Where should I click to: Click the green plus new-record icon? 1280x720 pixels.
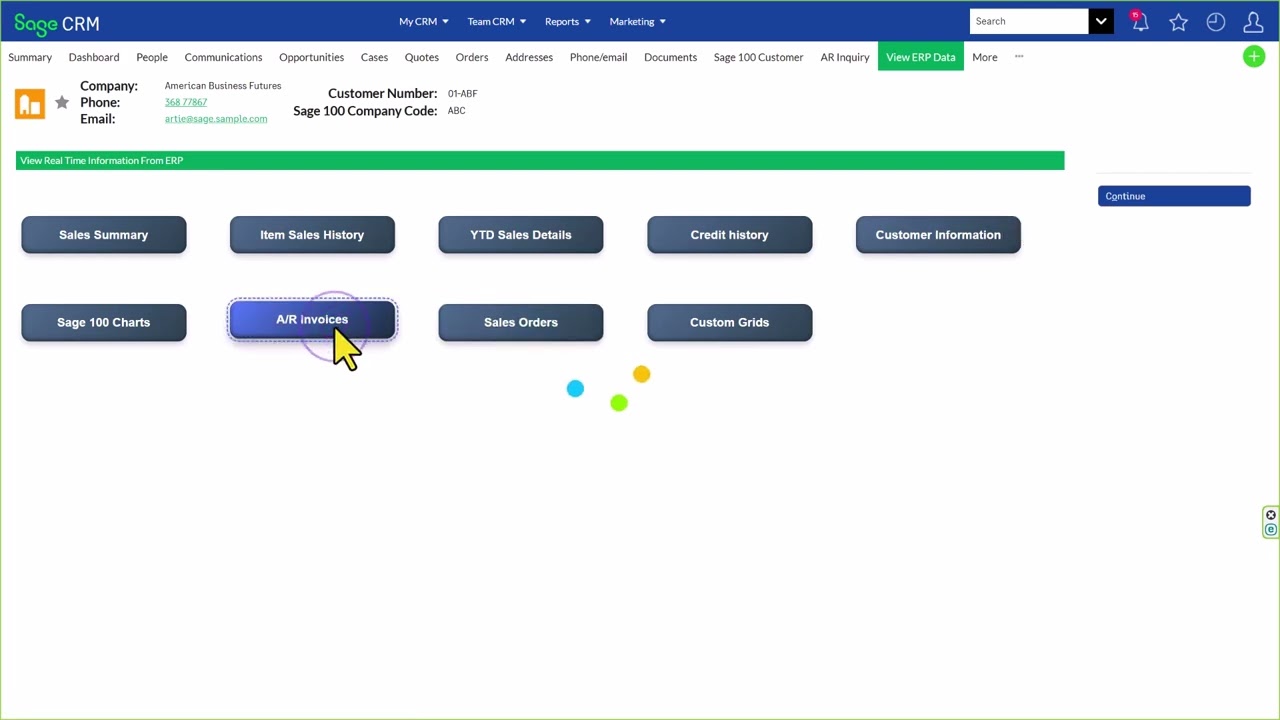coord(1254,57)
